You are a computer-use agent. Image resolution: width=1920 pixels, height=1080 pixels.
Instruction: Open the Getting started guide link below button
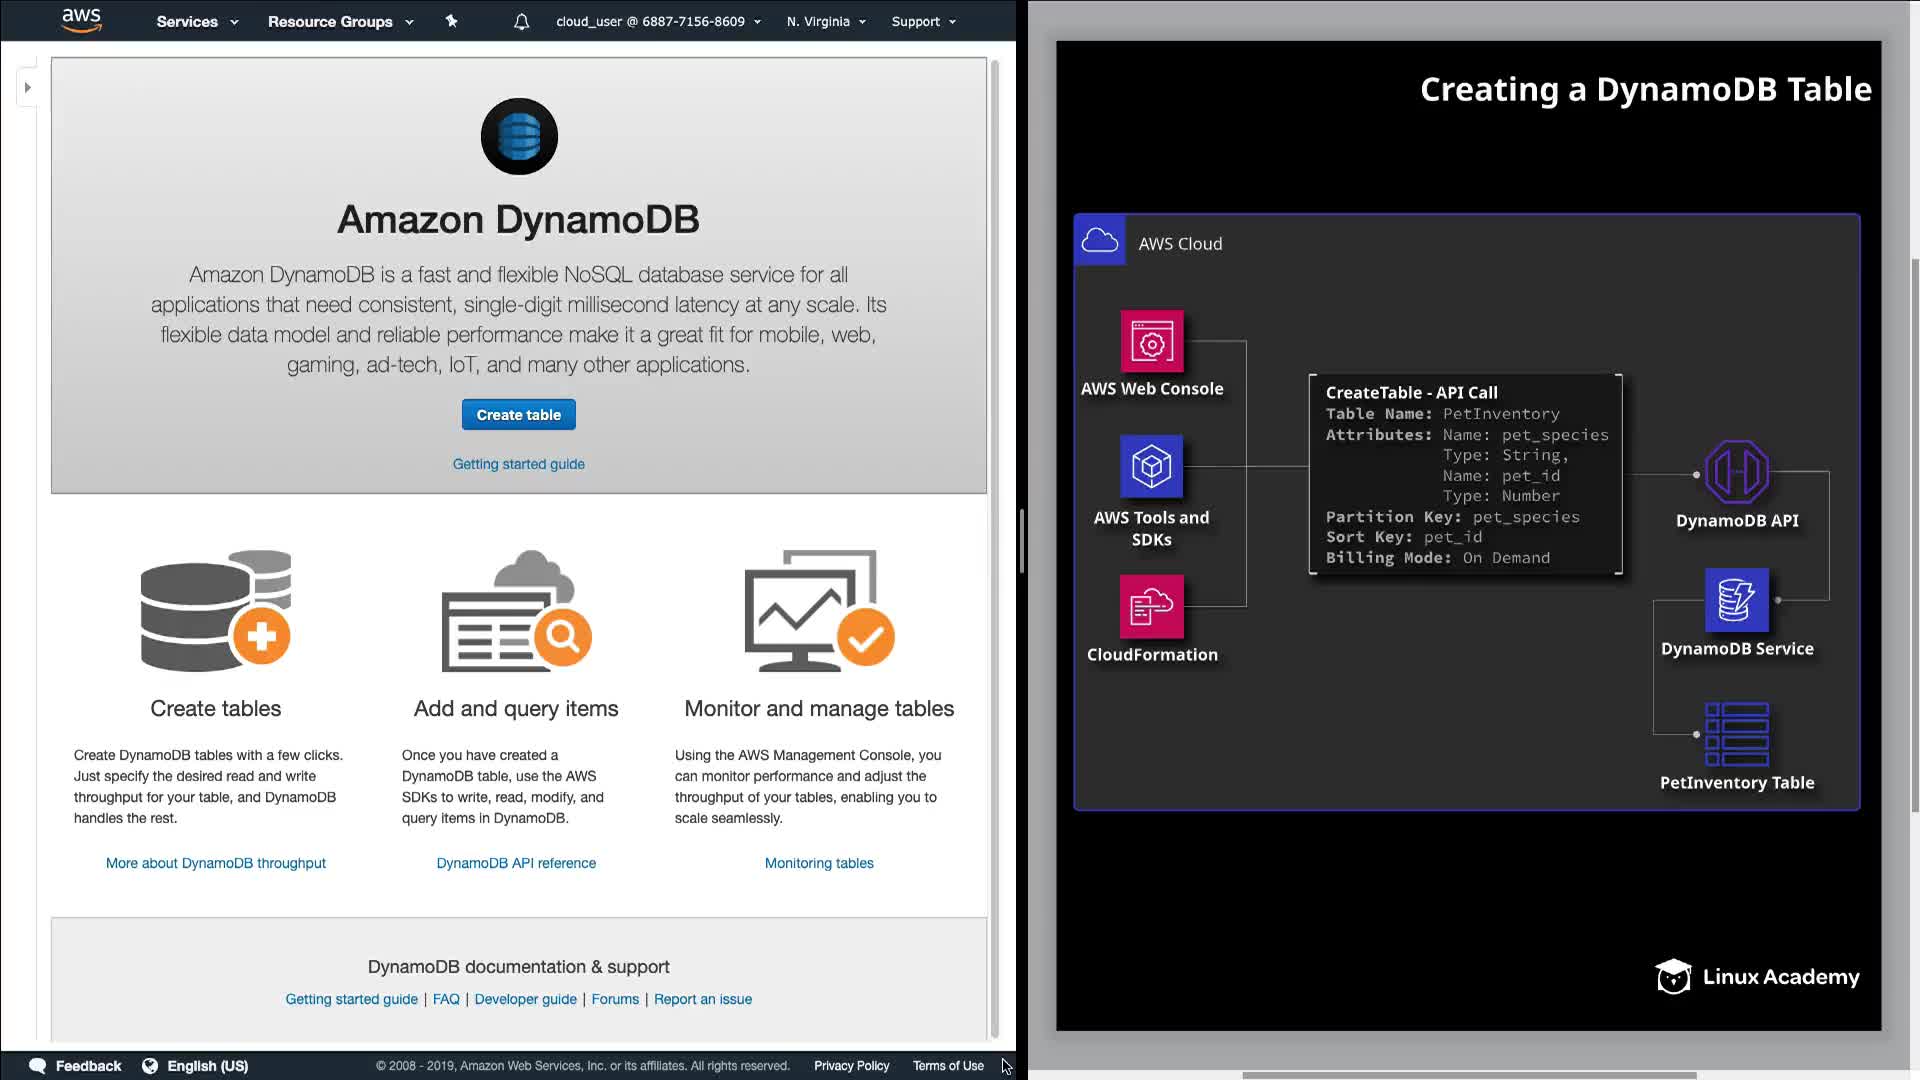point(518,464)
